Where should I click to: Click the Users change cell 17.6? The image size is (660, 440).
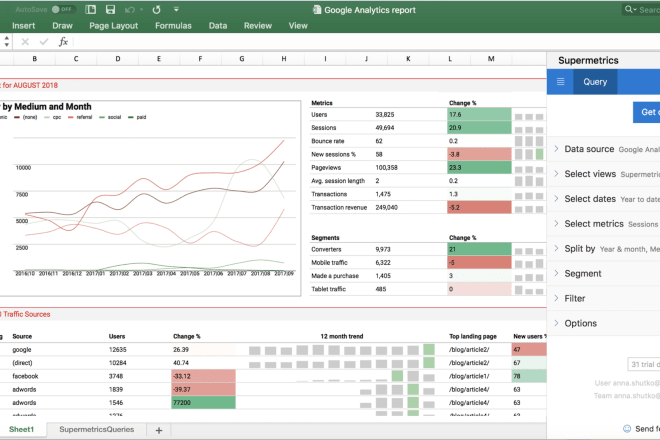pyautogui.click(x=479, y=115)
